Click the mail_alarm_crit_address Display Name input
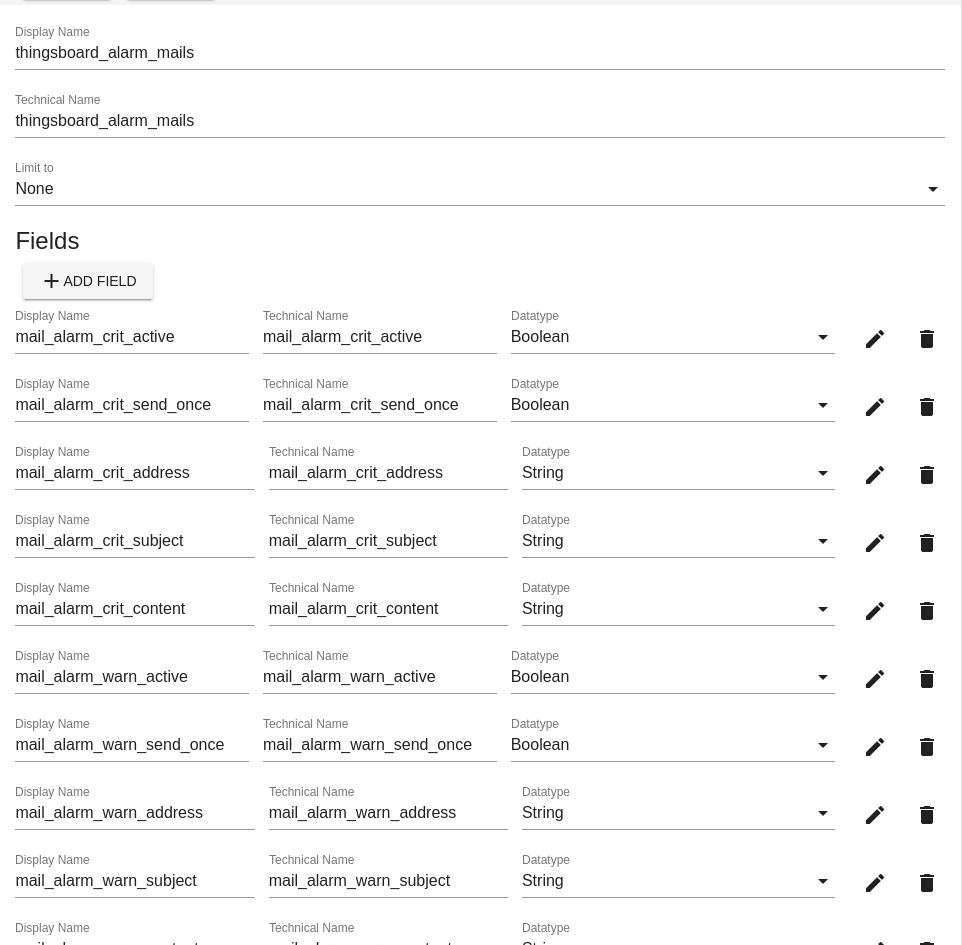 (x=132, y=473)
